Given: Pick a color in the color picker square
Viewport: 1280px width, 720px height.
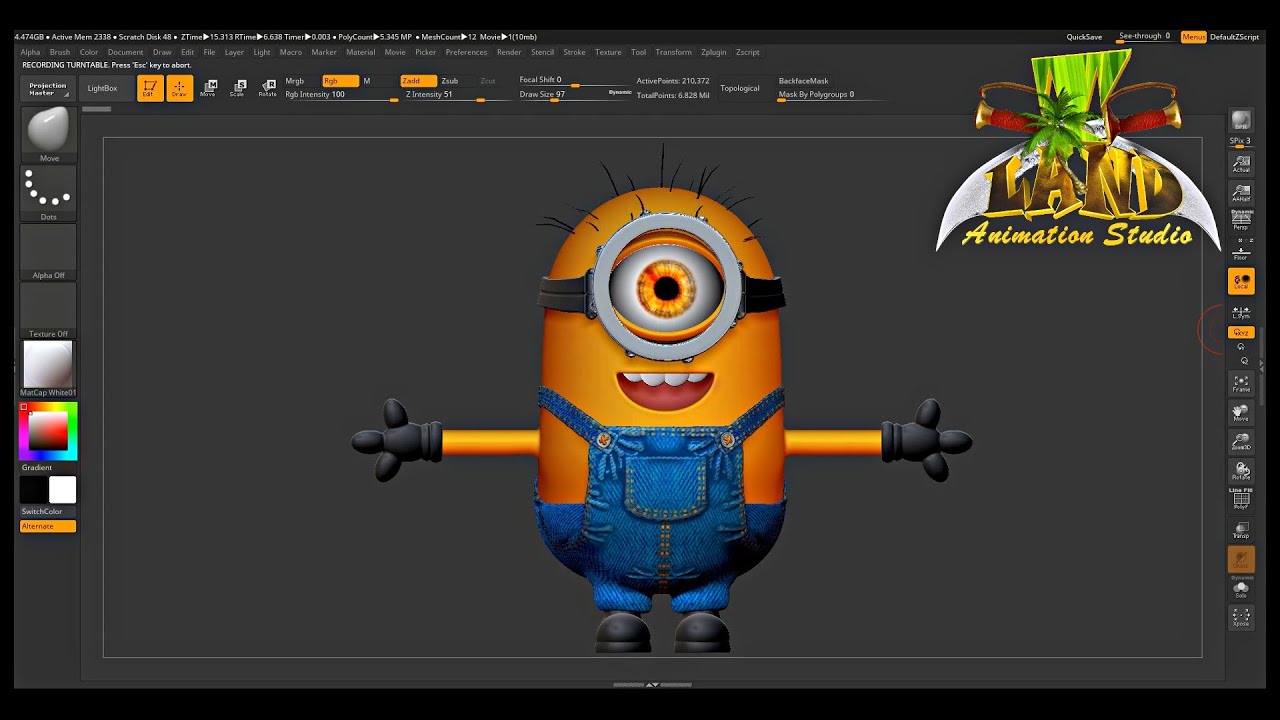Looking at the screenshot, I should coord(48,431).
